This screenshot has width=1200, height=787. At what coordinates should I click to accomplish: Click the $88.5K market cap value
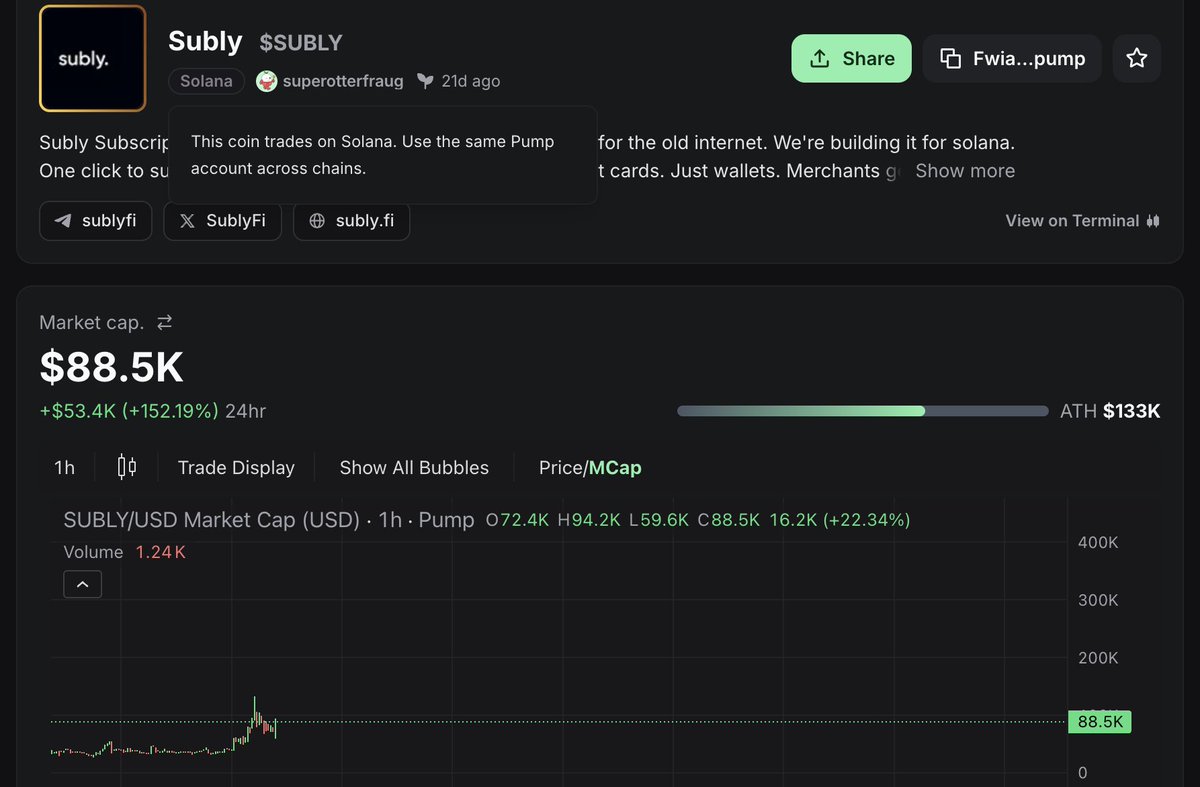[112, 367]
